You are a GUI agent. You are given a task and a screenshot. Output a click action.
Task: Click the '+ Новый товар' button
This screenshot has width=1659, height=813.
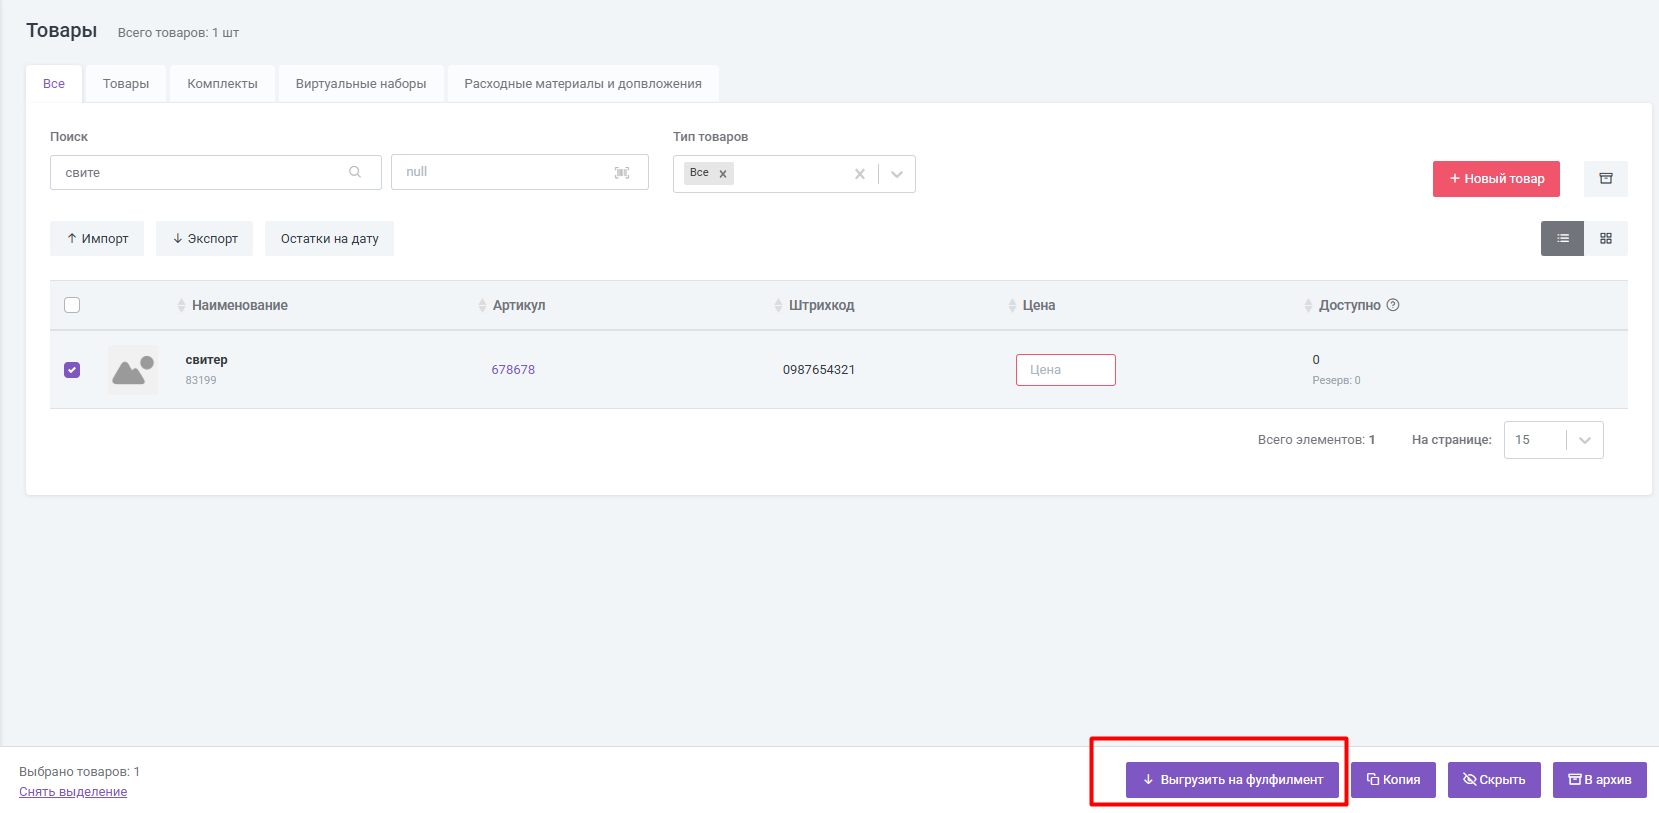coord(1496,179)
